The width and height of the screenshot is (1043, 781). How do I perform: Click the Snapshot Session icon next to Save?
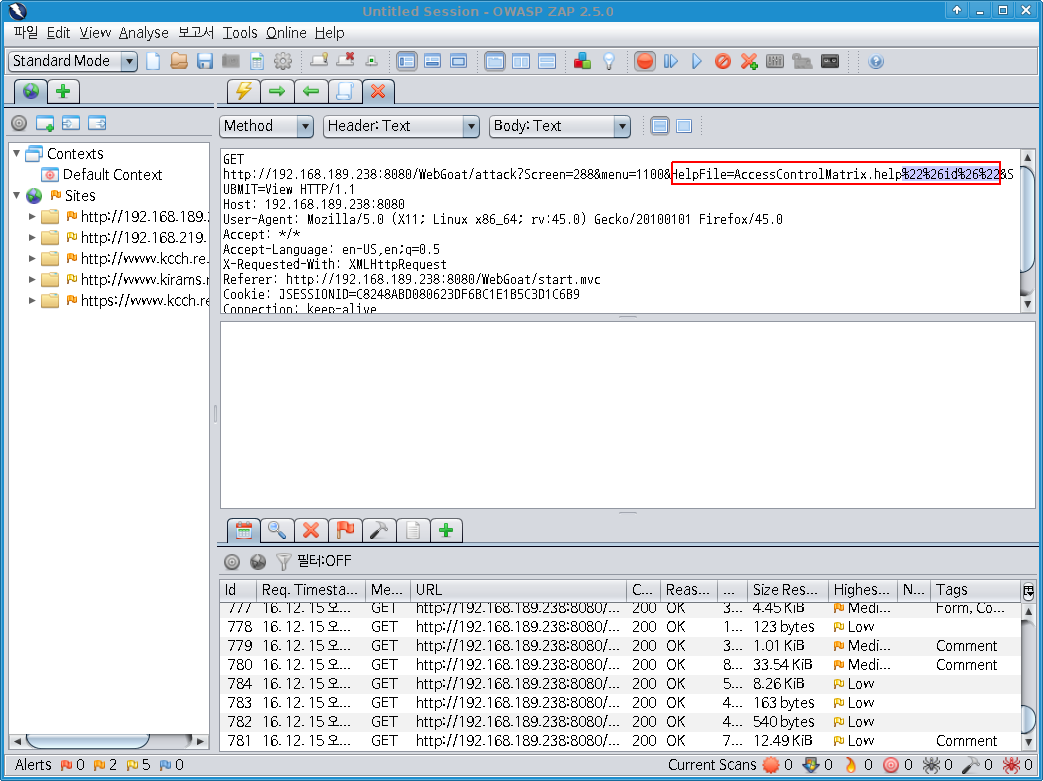pos(231,61)
